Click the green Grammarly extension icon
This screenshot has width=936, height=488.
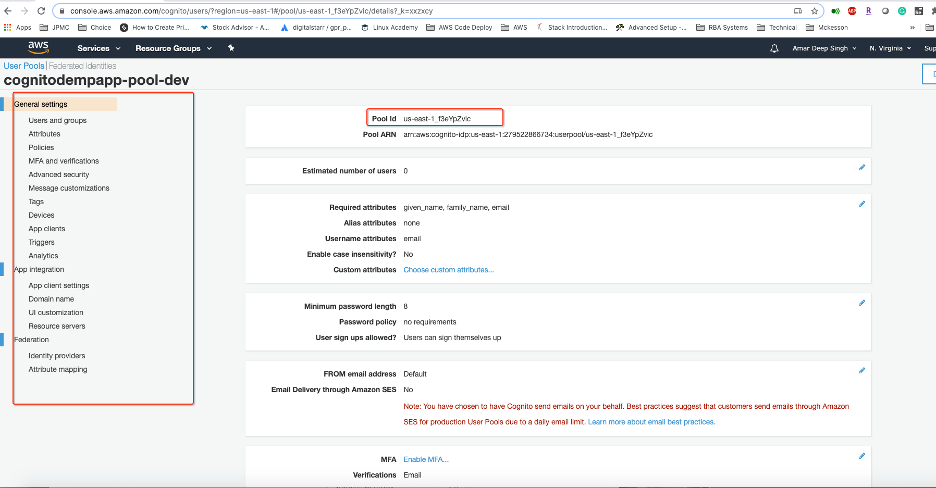pyautogui.click(x=902, y=11)
